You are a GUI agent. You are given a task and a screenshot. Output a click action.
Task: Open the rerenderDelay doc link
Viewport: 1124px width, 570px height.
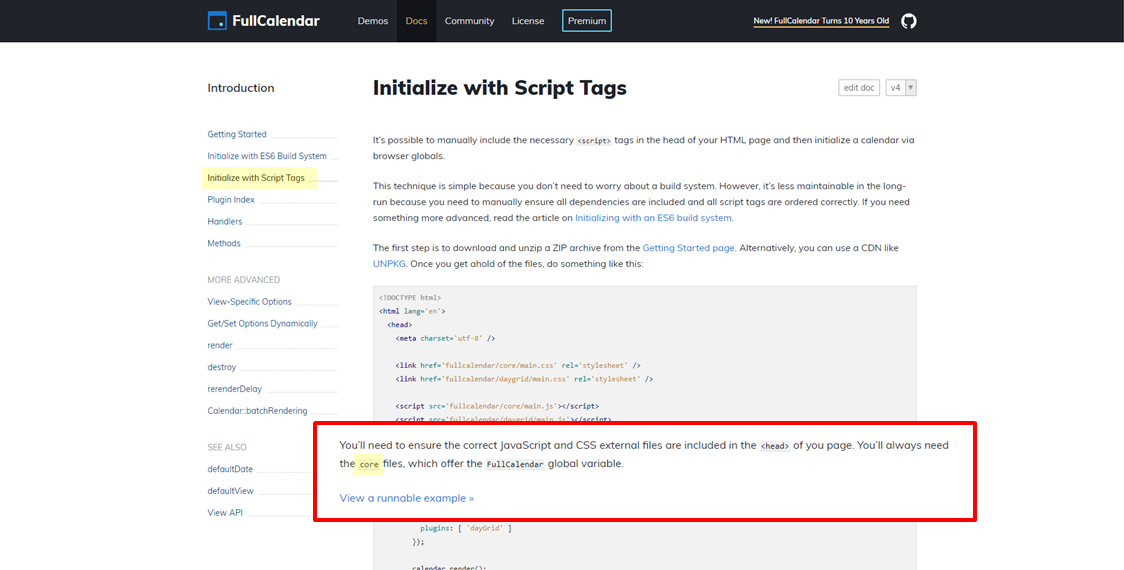234,389
